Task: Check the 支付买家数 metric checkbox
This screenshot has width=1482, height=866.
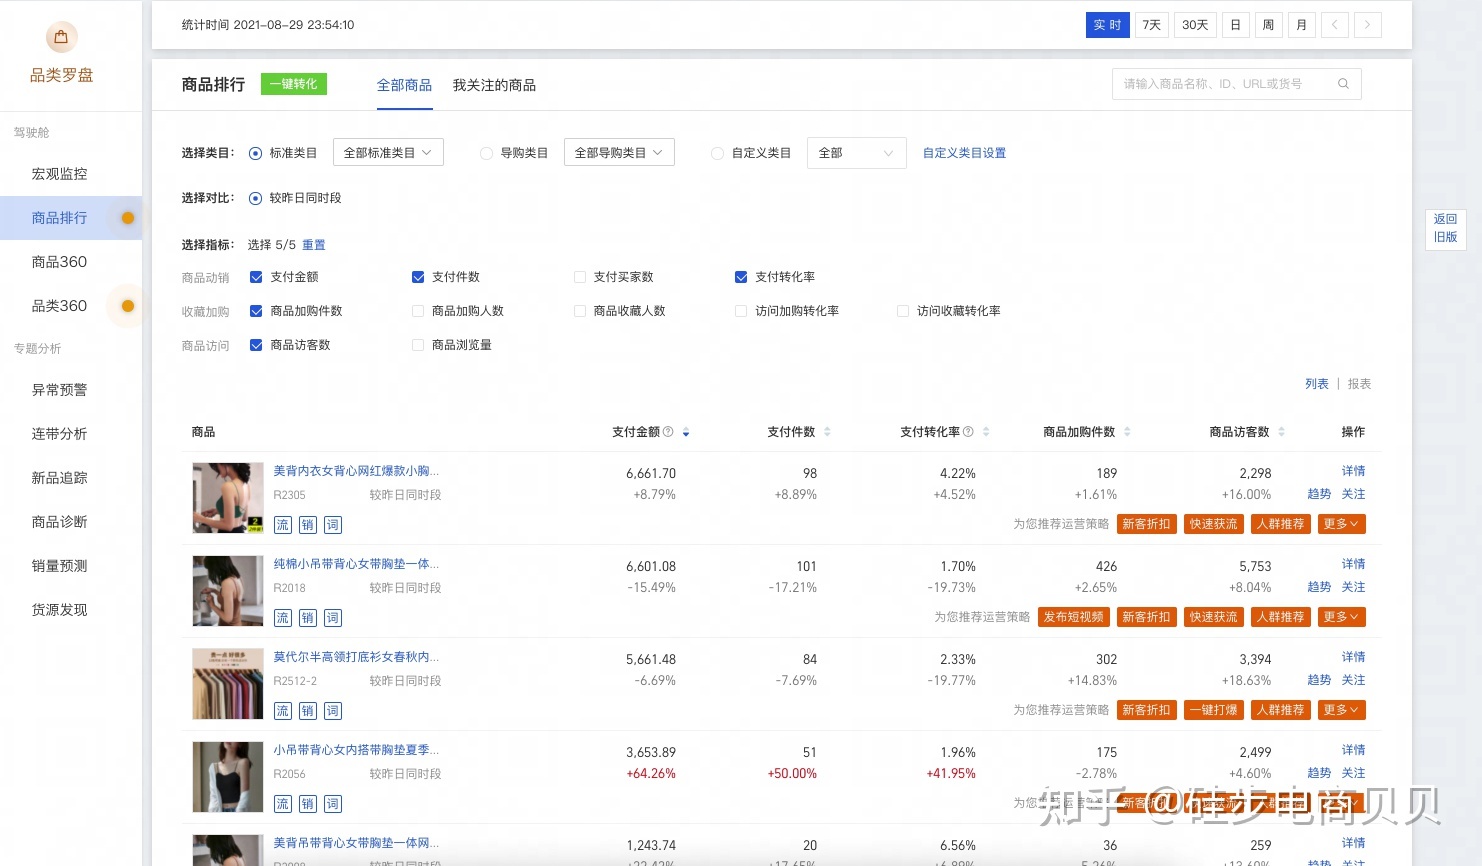Action: click(x=580, y=277)
